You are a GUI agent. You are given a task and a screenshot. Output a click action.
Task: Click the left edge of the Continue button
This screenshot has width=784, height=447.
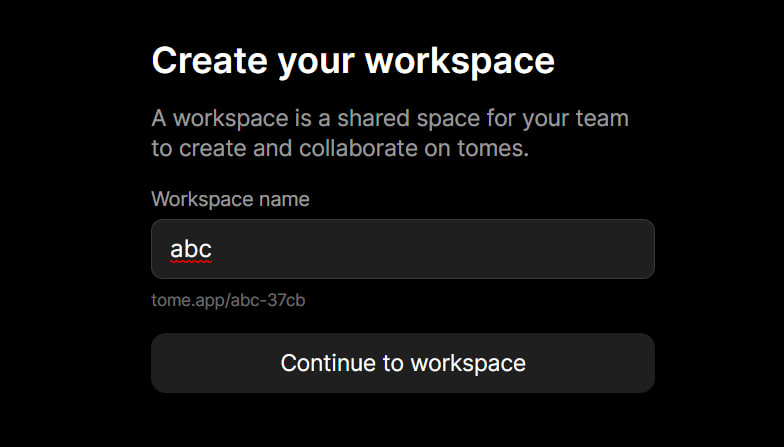[160, 363]
